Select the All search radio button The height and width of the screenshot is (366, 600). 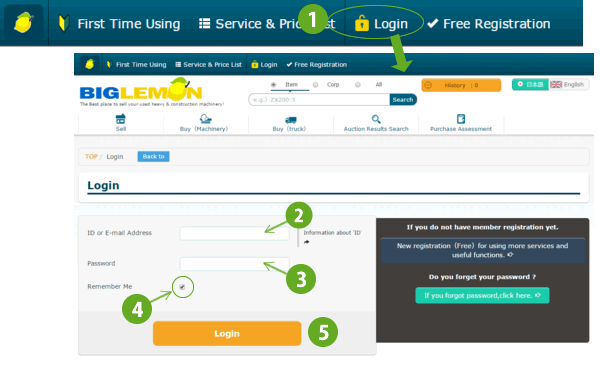(357, 85)
